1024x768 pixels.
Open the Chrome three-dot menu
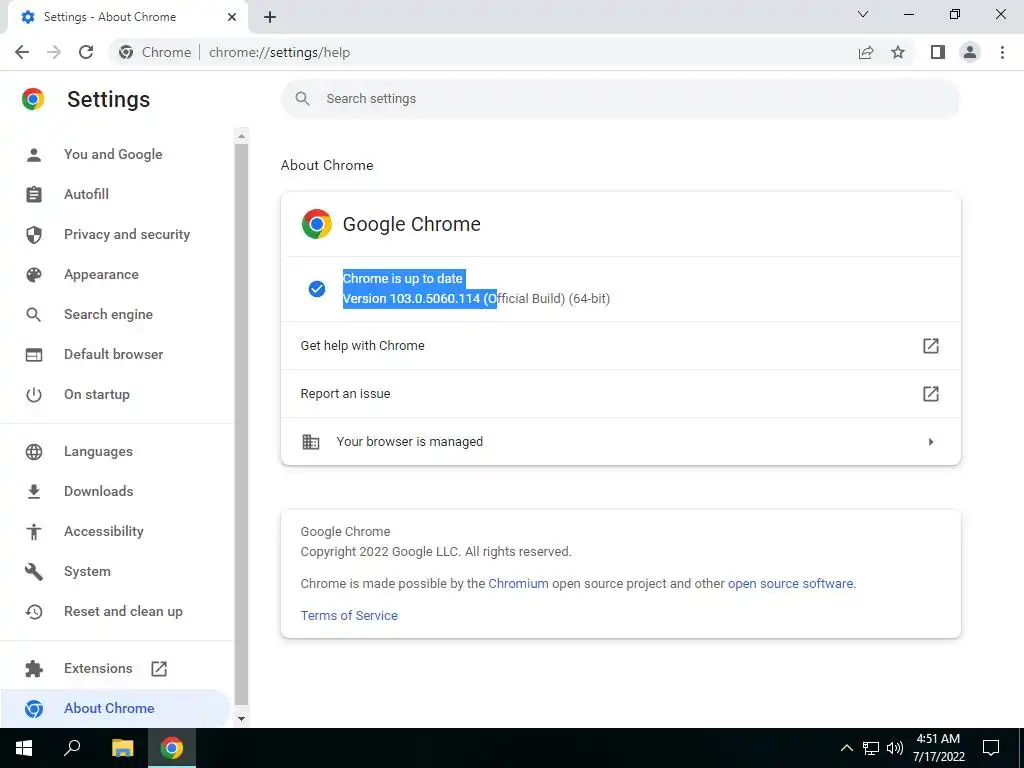[1002, 52]
